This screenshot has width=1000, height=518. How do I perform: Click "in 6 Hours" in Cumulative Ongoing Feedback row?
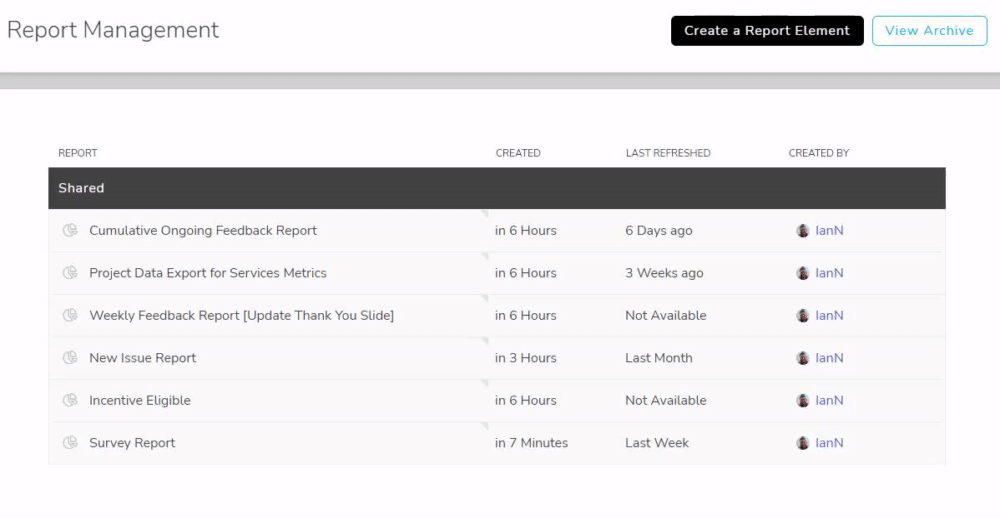pos(526,230)
